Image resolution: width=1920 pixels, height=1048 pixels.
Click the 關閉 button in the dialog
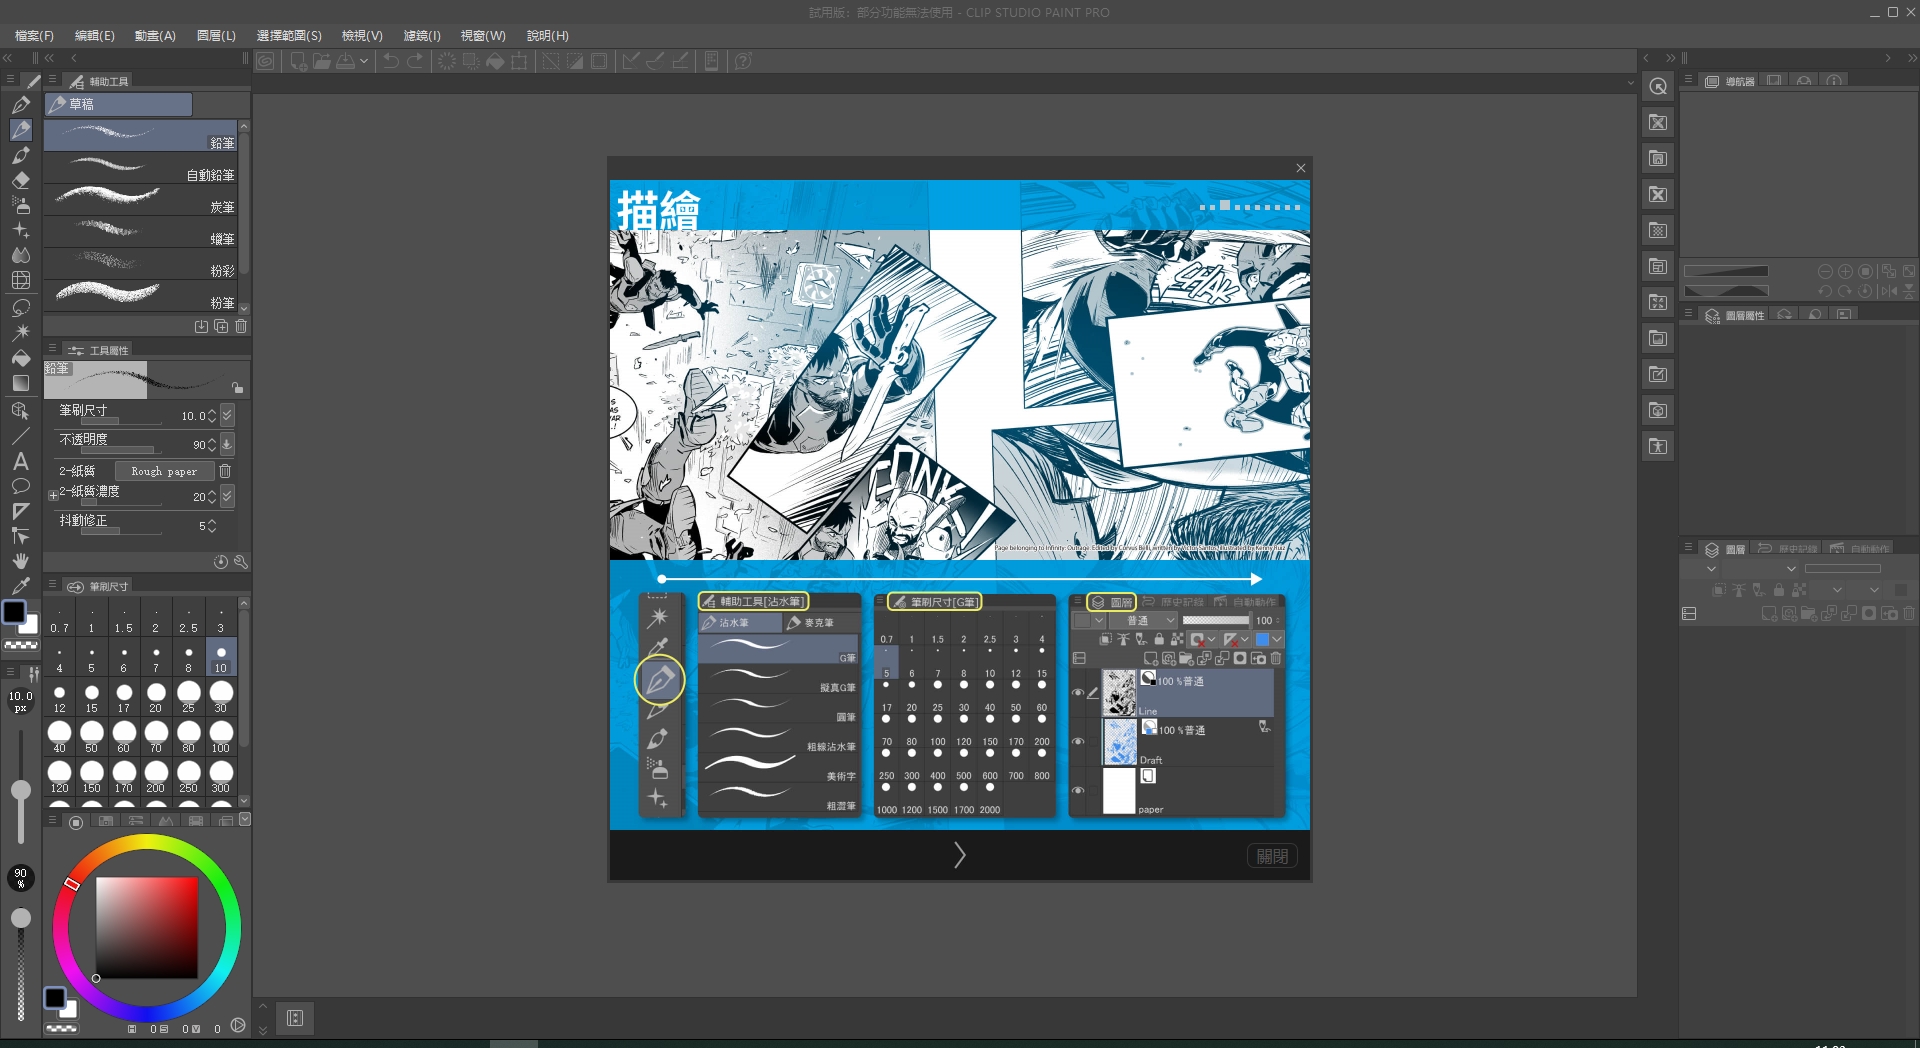[x=1272, y=856]
